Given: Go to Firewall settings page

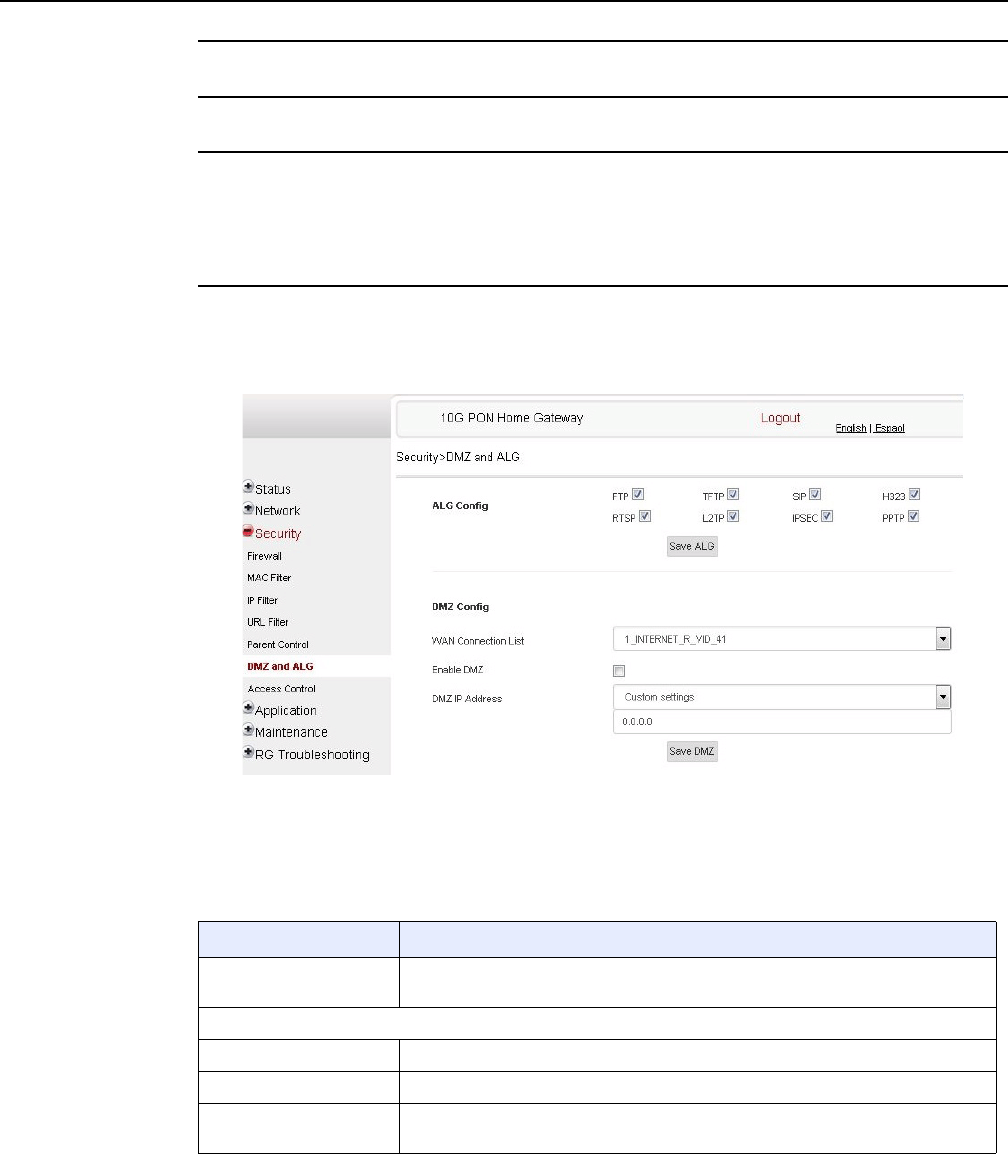Looking at the screenshot, I should pyautogui.click(x=264, y=556).
